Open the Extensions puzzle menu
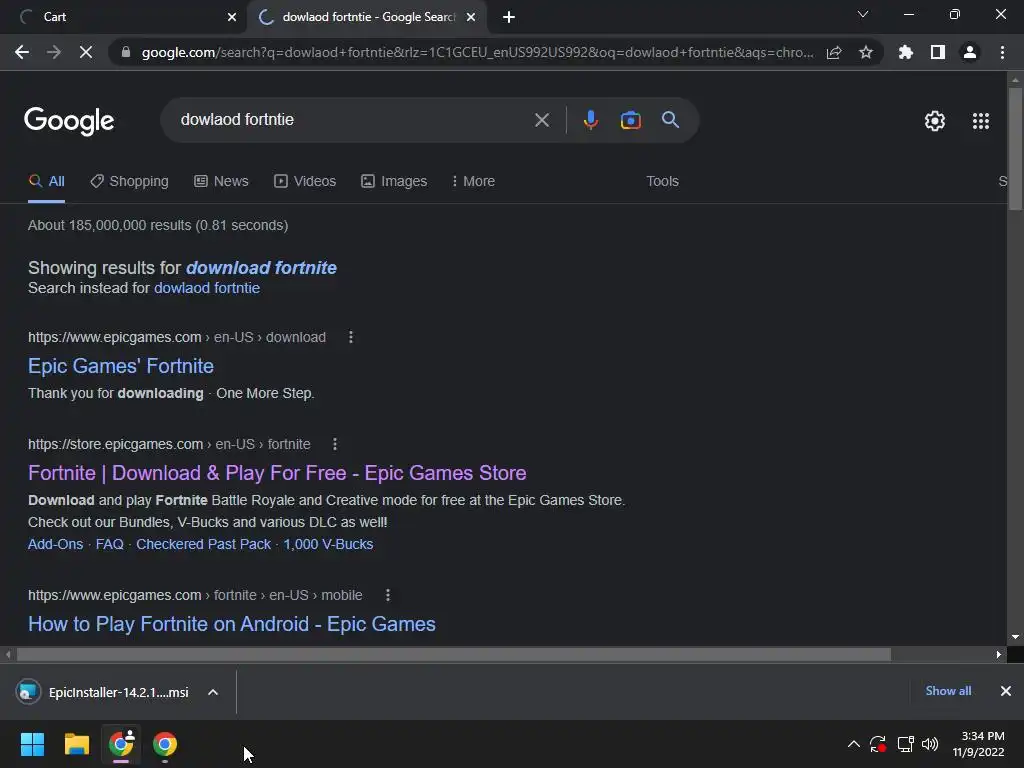1024x768 pixels. 906,52
